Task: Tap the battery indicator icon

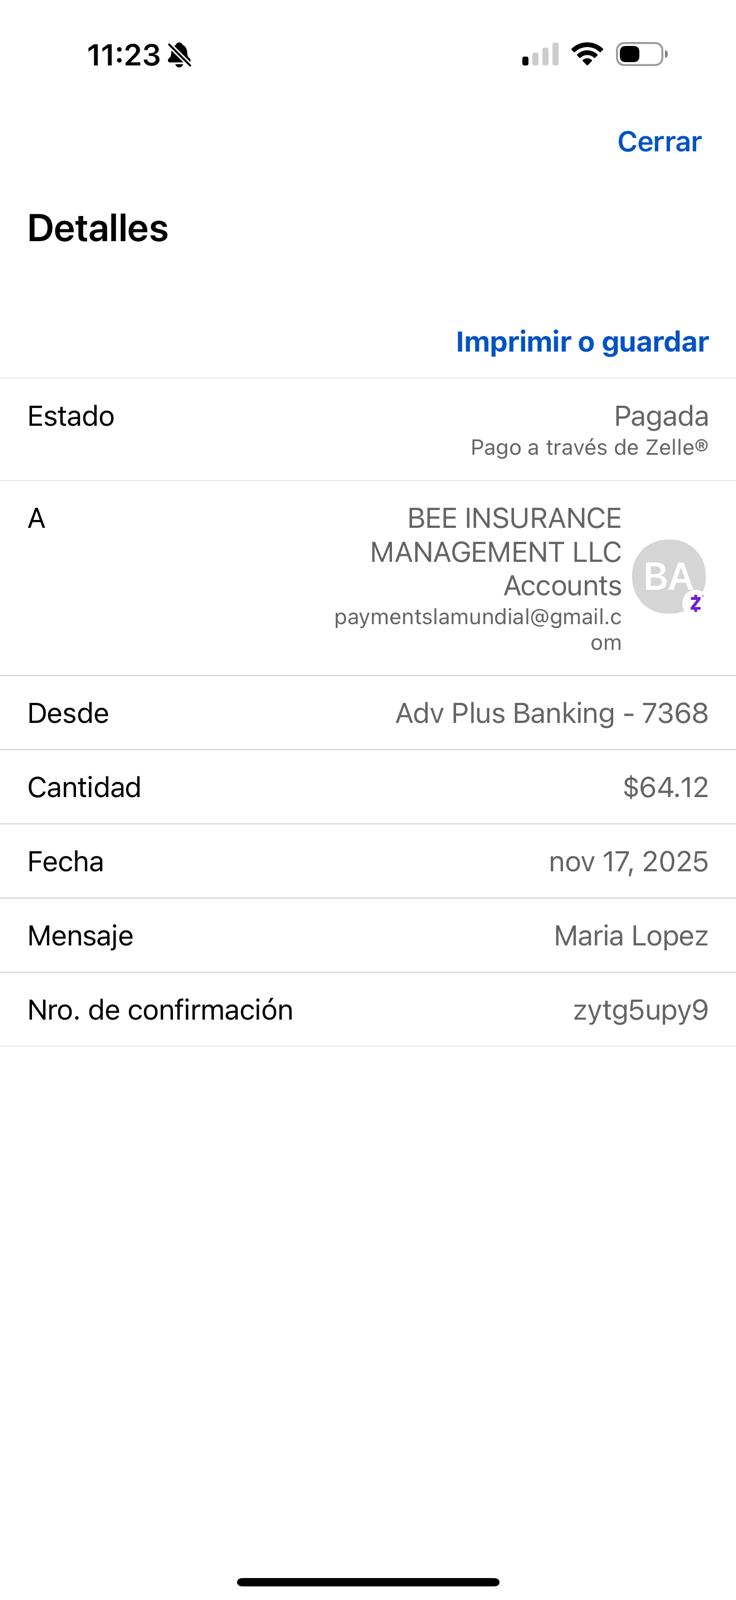Action: (641, 54)
